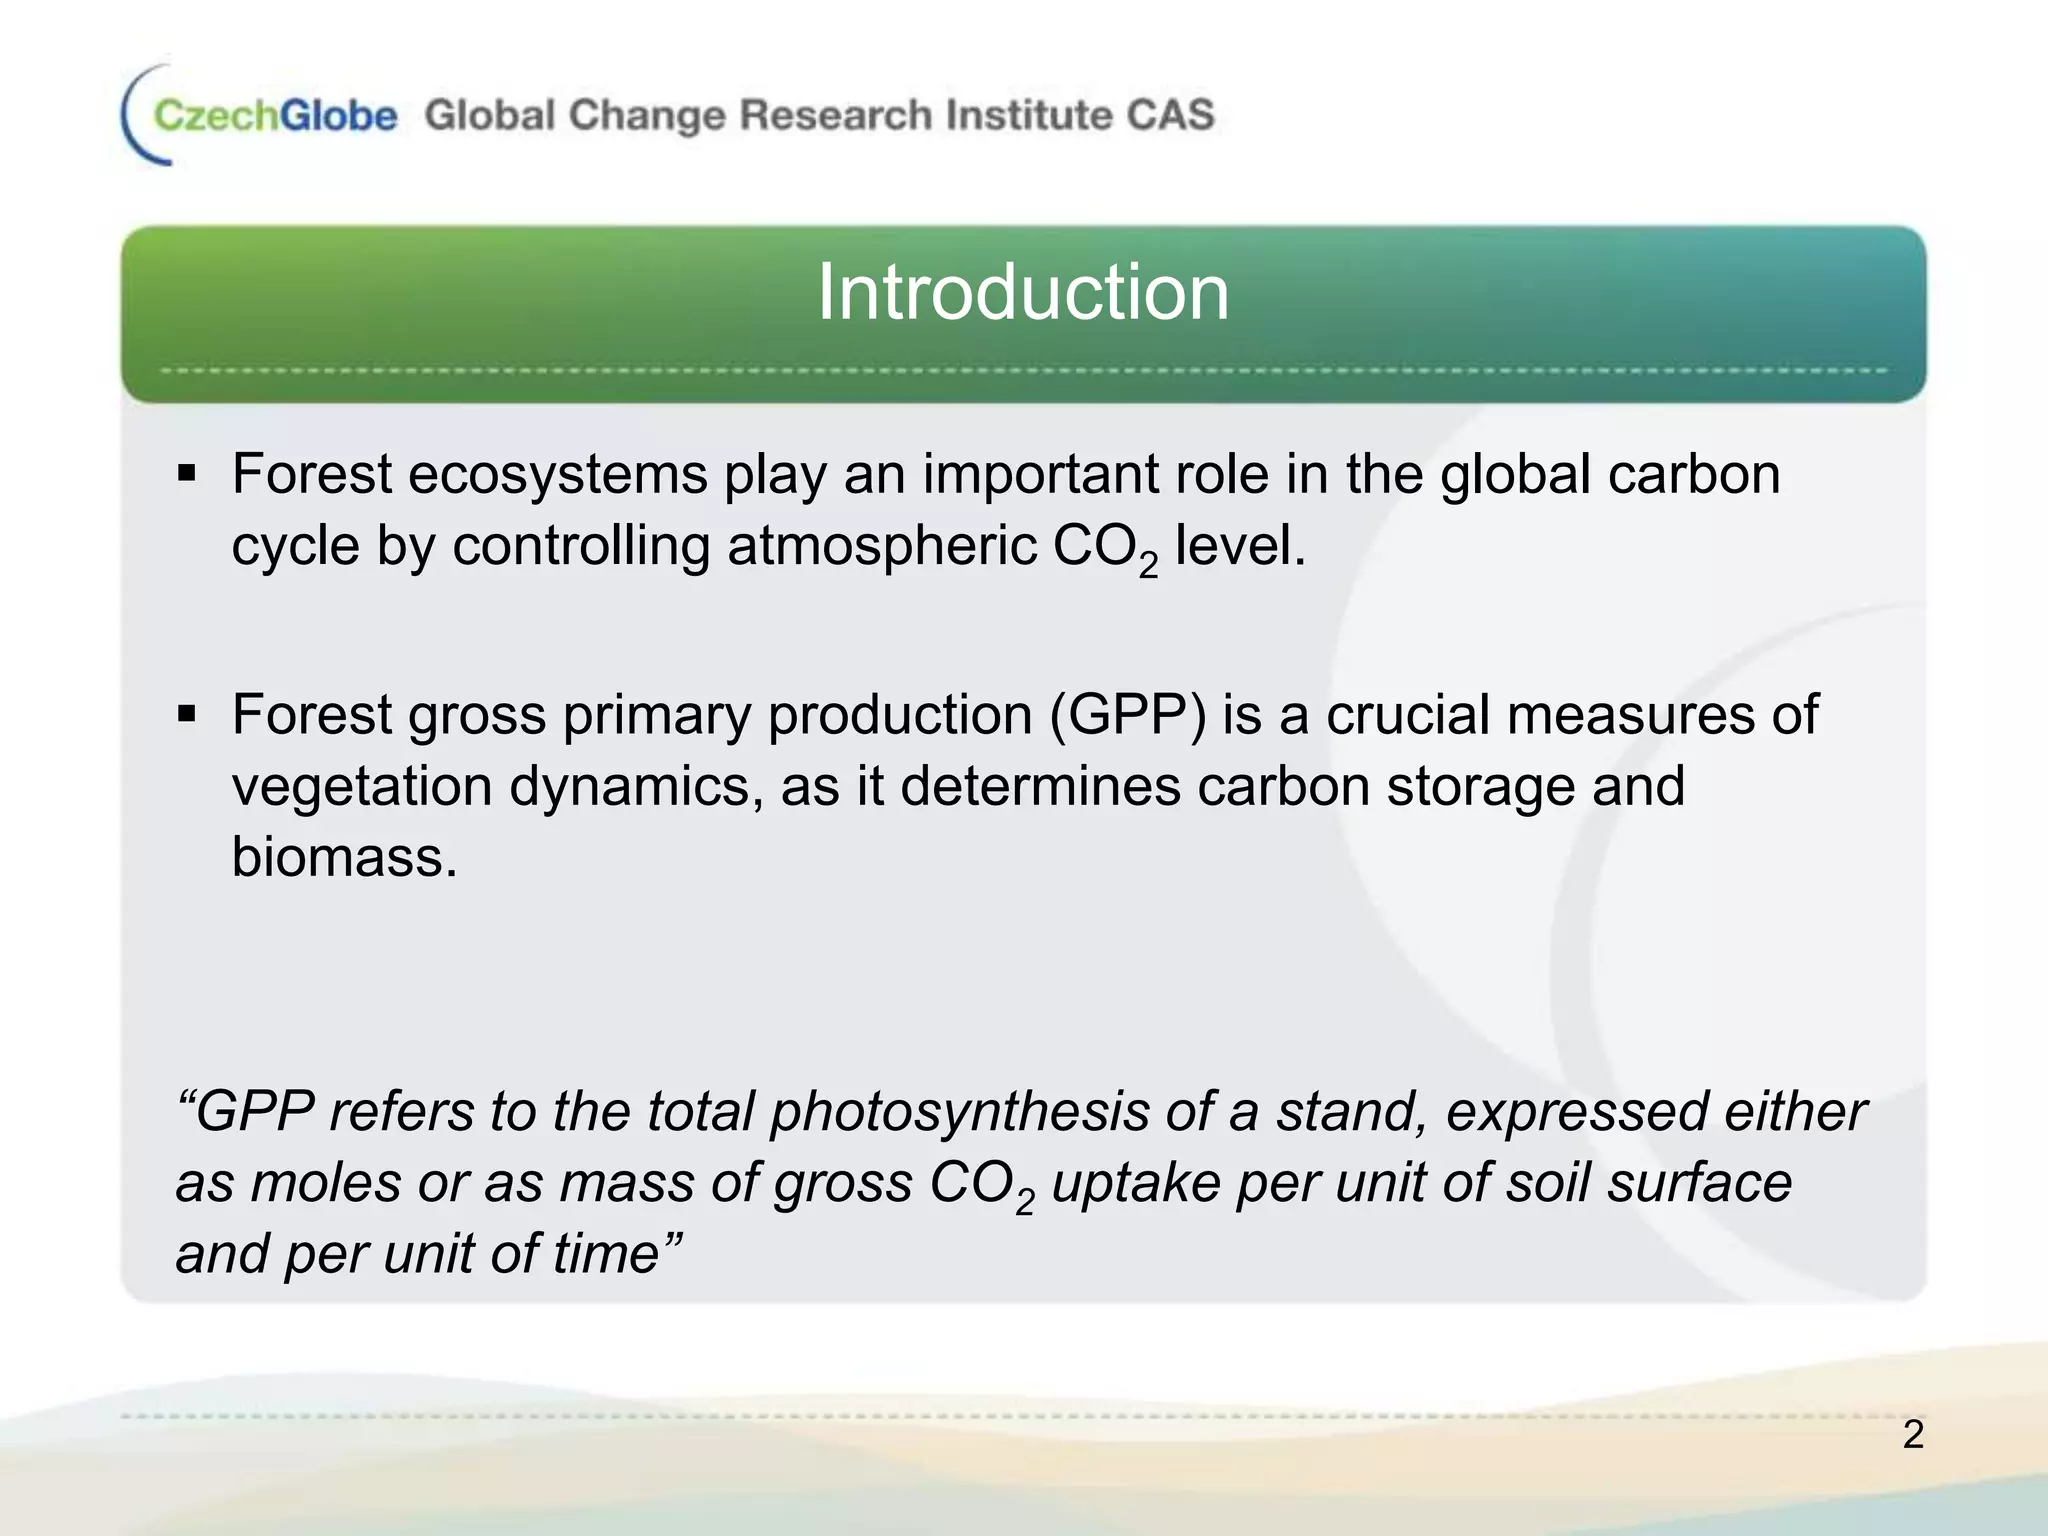This screenshot has height=1536, width=2048.
Task: Click the second square bullet marker
Action: pos(187,715)
